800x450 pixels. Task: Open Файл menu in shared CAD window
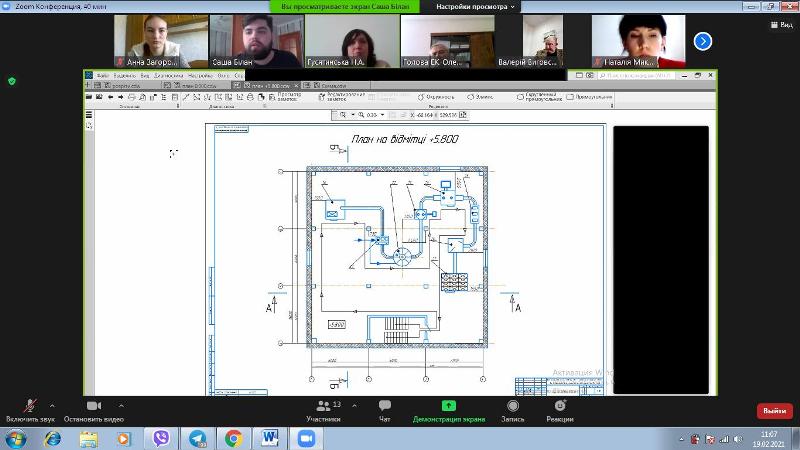[102, 76]
